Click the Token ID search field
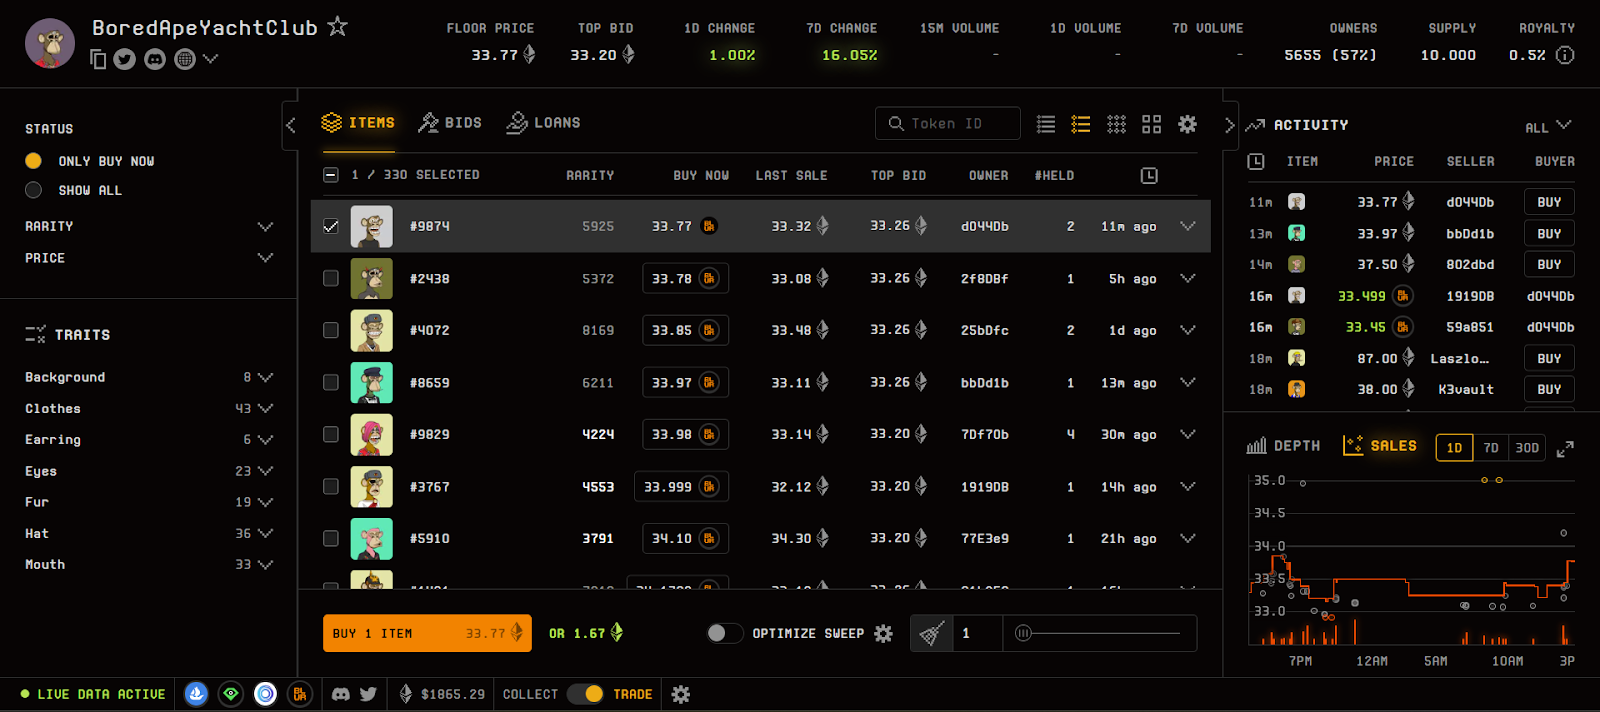 (948, 123)
